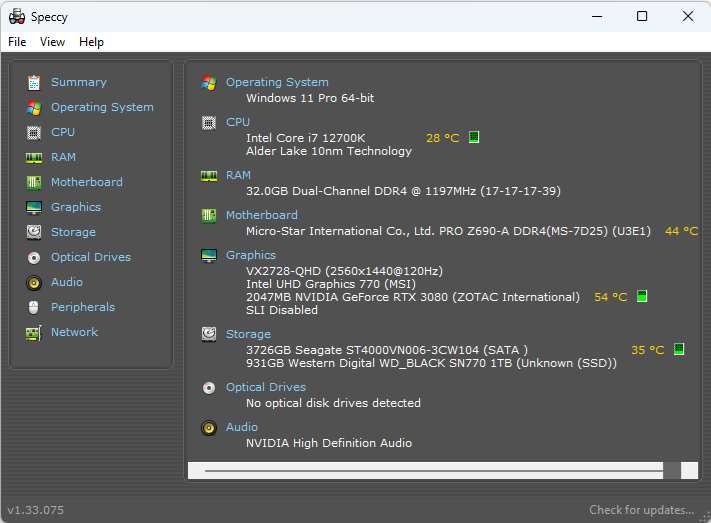Open the Motherboard heading link in summary
The height and width of the screenshot is (523, 711).
262,215
